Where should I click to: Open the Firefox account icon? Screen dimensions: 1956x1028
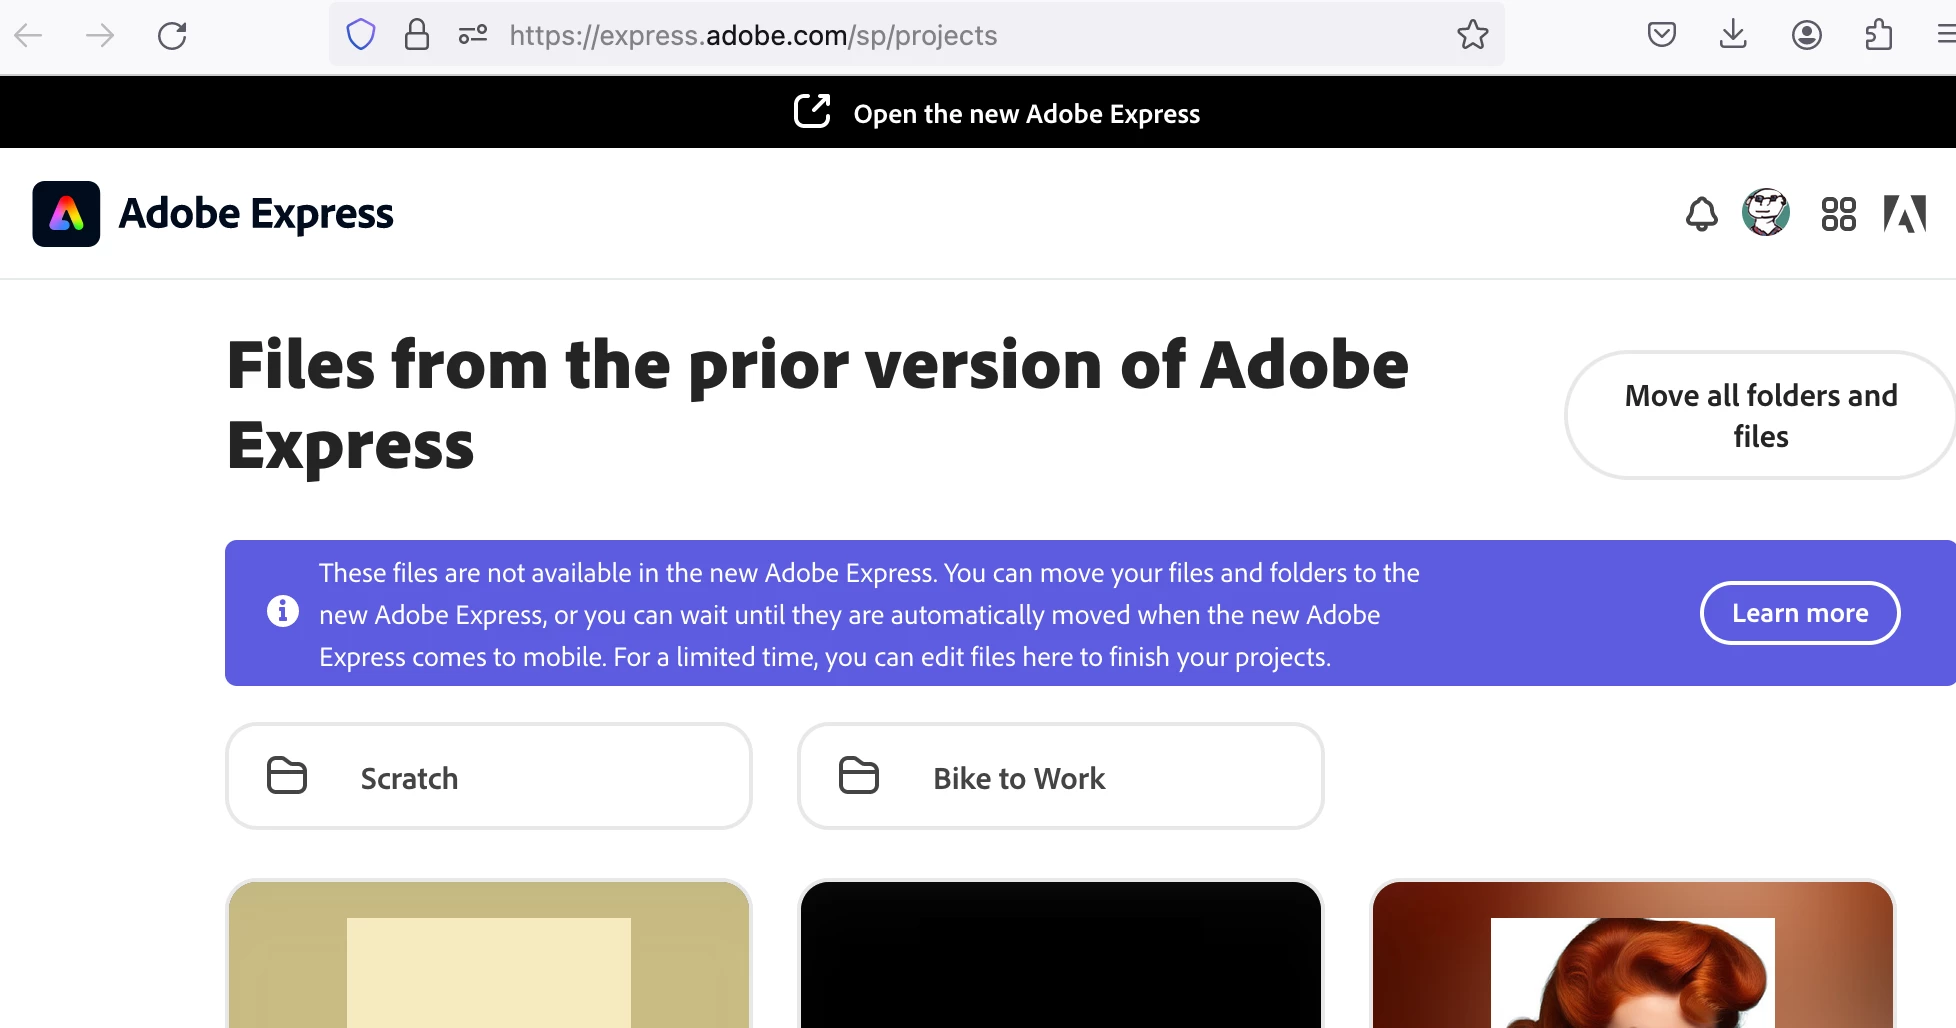point(1806,35)
